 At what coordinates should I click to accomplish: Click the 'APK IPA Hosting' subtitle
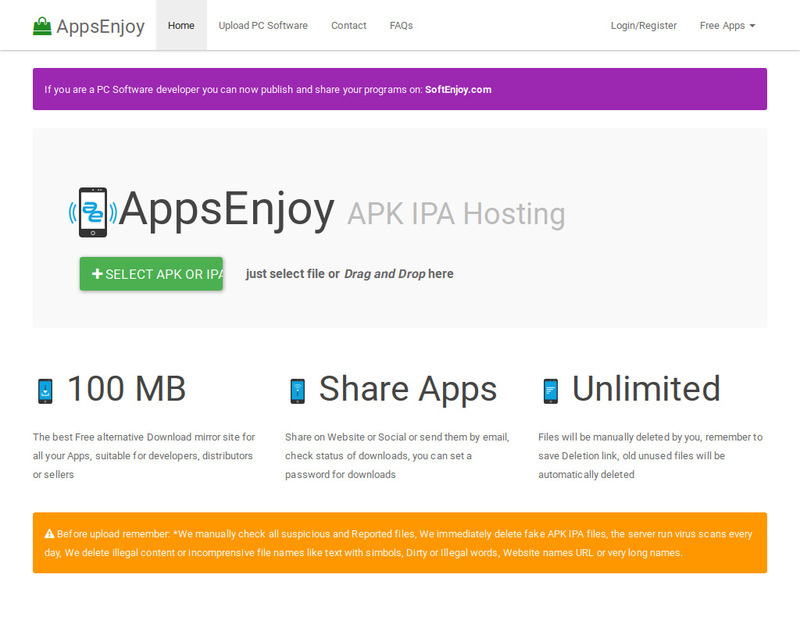(x=456, y=213)
